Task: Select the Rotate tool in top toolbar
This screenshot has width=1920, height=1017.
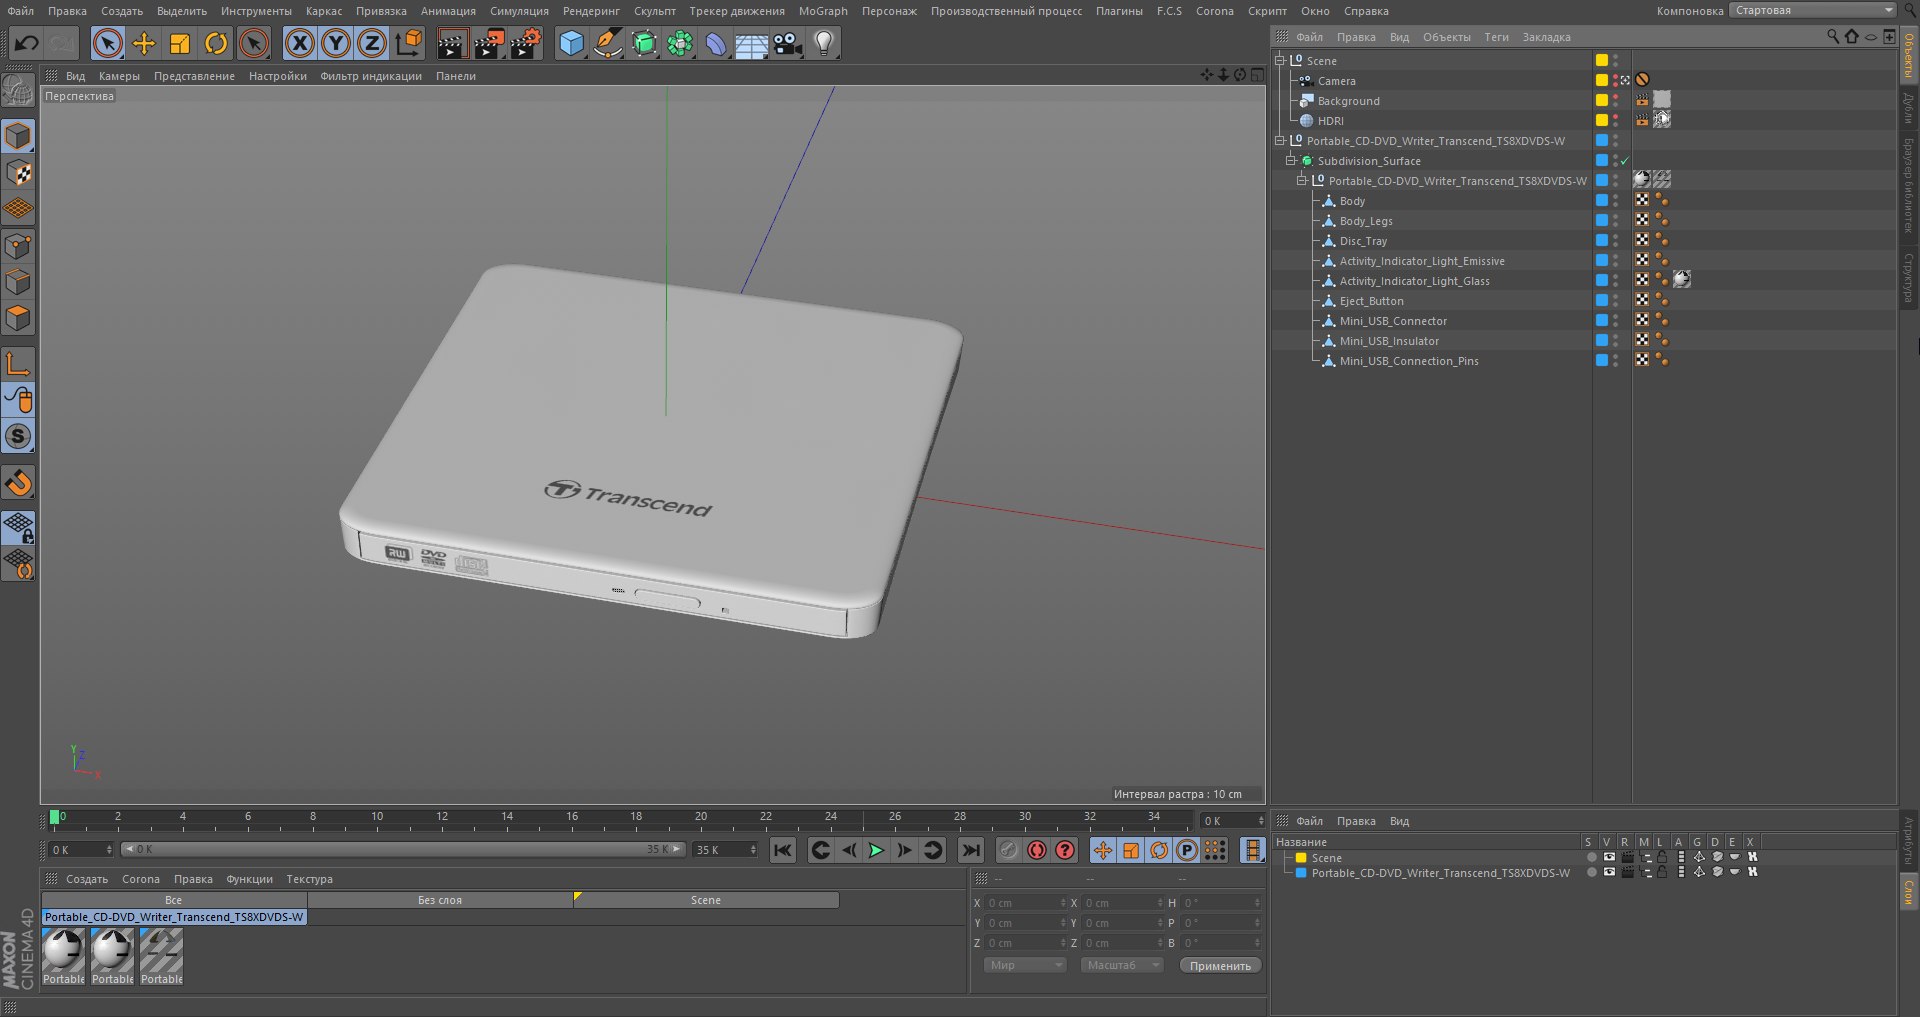Action: (x=216, y=43)
